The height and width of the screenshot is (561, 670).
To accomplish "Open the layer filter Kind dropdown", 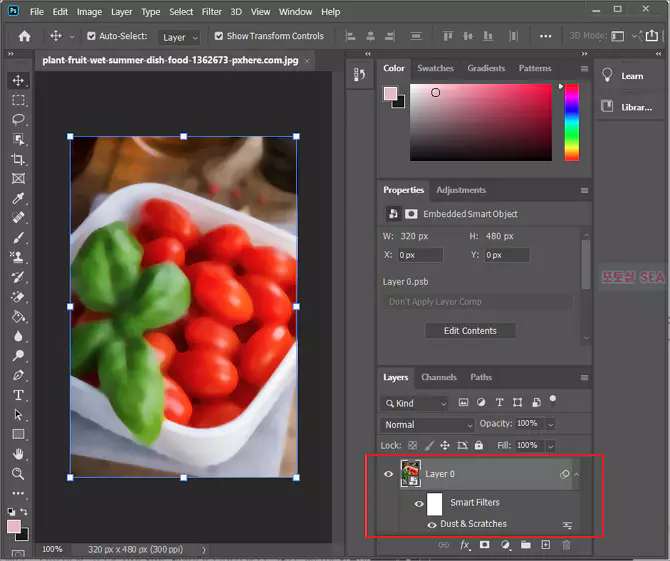I will [x=414, y=403].
